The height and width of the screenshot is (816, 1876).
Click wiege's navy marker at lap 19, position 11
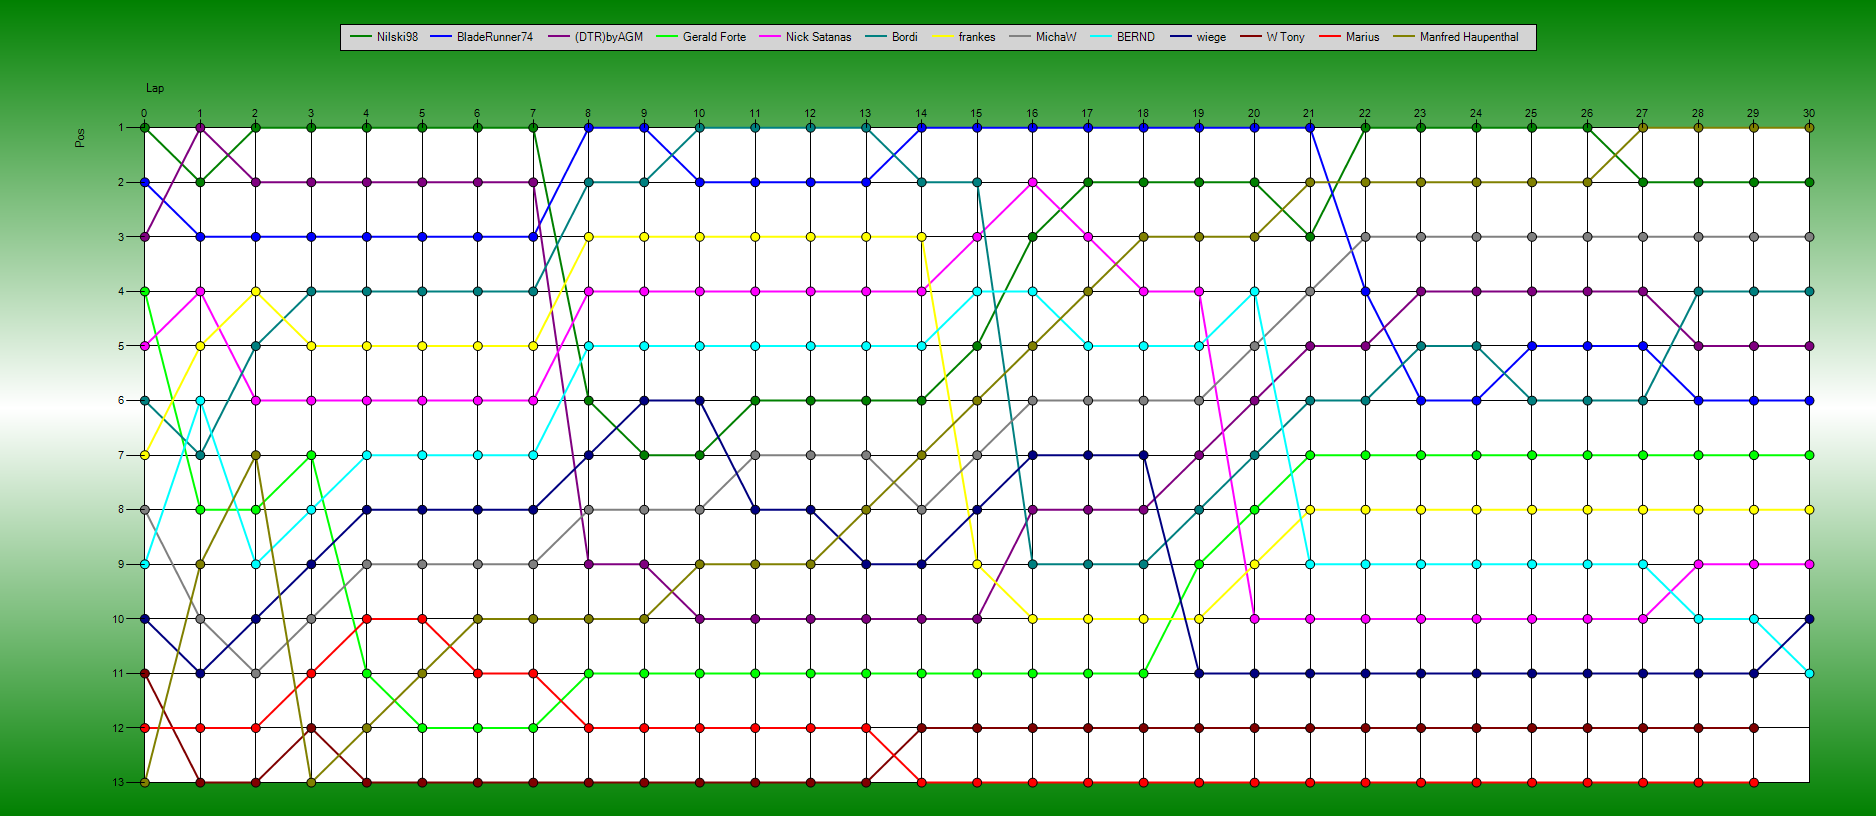click(1198, 673)
